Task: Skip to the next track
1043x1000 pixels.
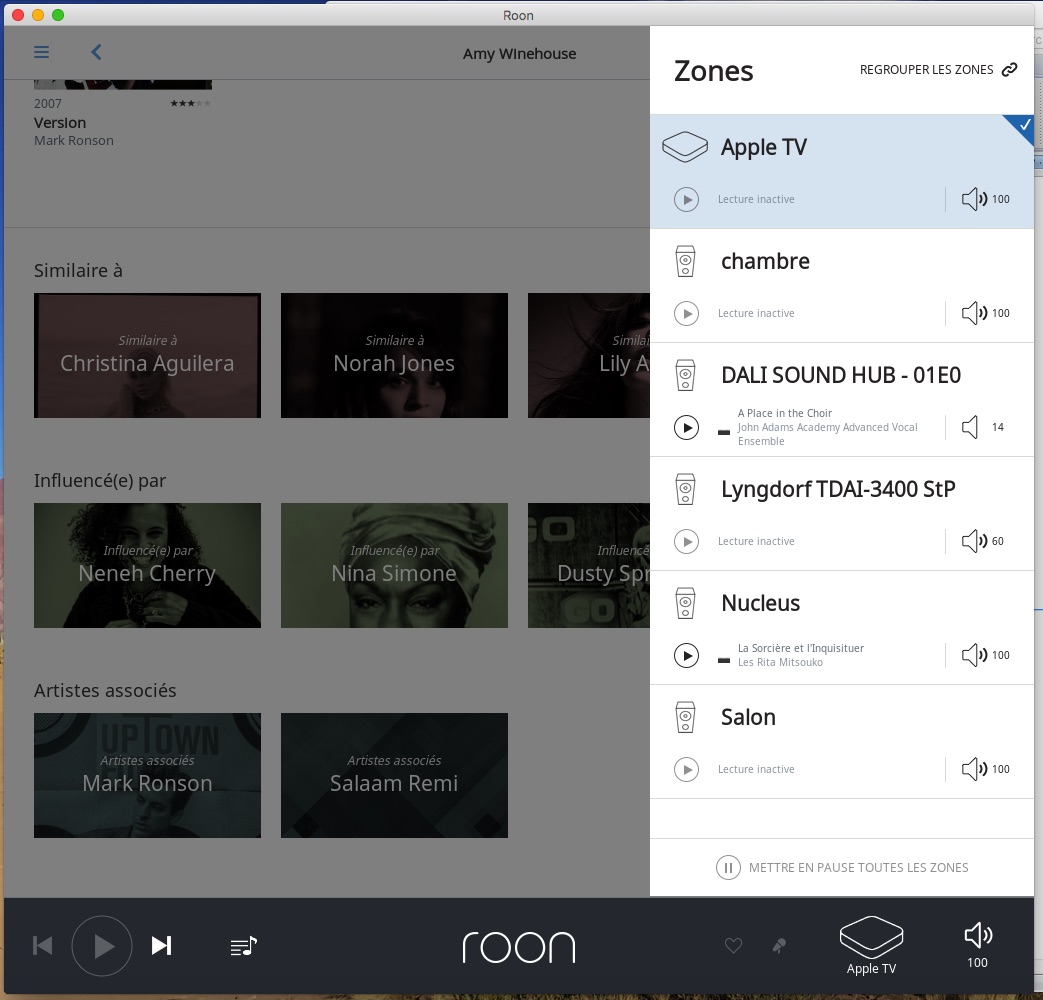Action: pyautogui.click(x=162, y=945)
